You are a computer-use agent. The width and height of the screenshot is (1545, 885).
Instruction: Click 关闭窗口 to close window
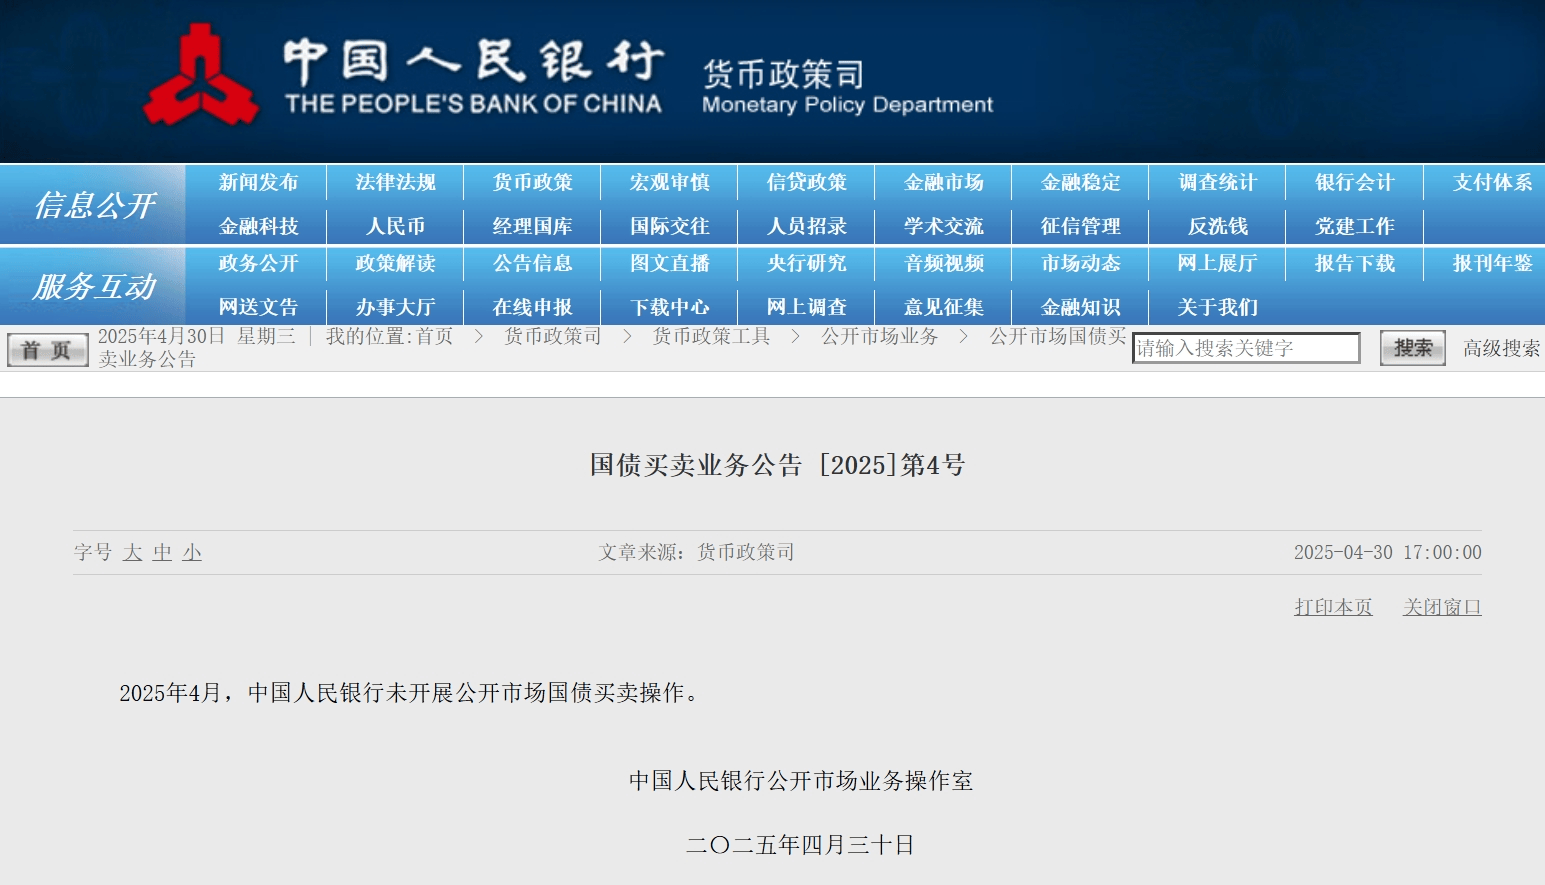(1442, 607)
